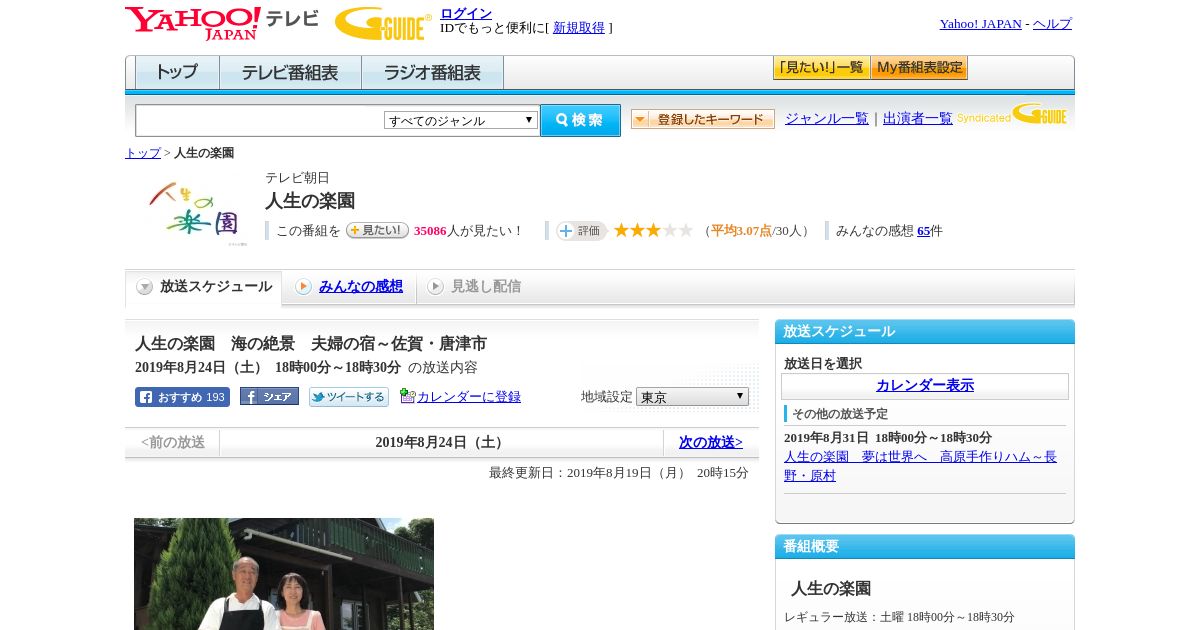Click the 見たい! plus button
The height and width of the screenshot is (630, 1200).
(377, 230)
